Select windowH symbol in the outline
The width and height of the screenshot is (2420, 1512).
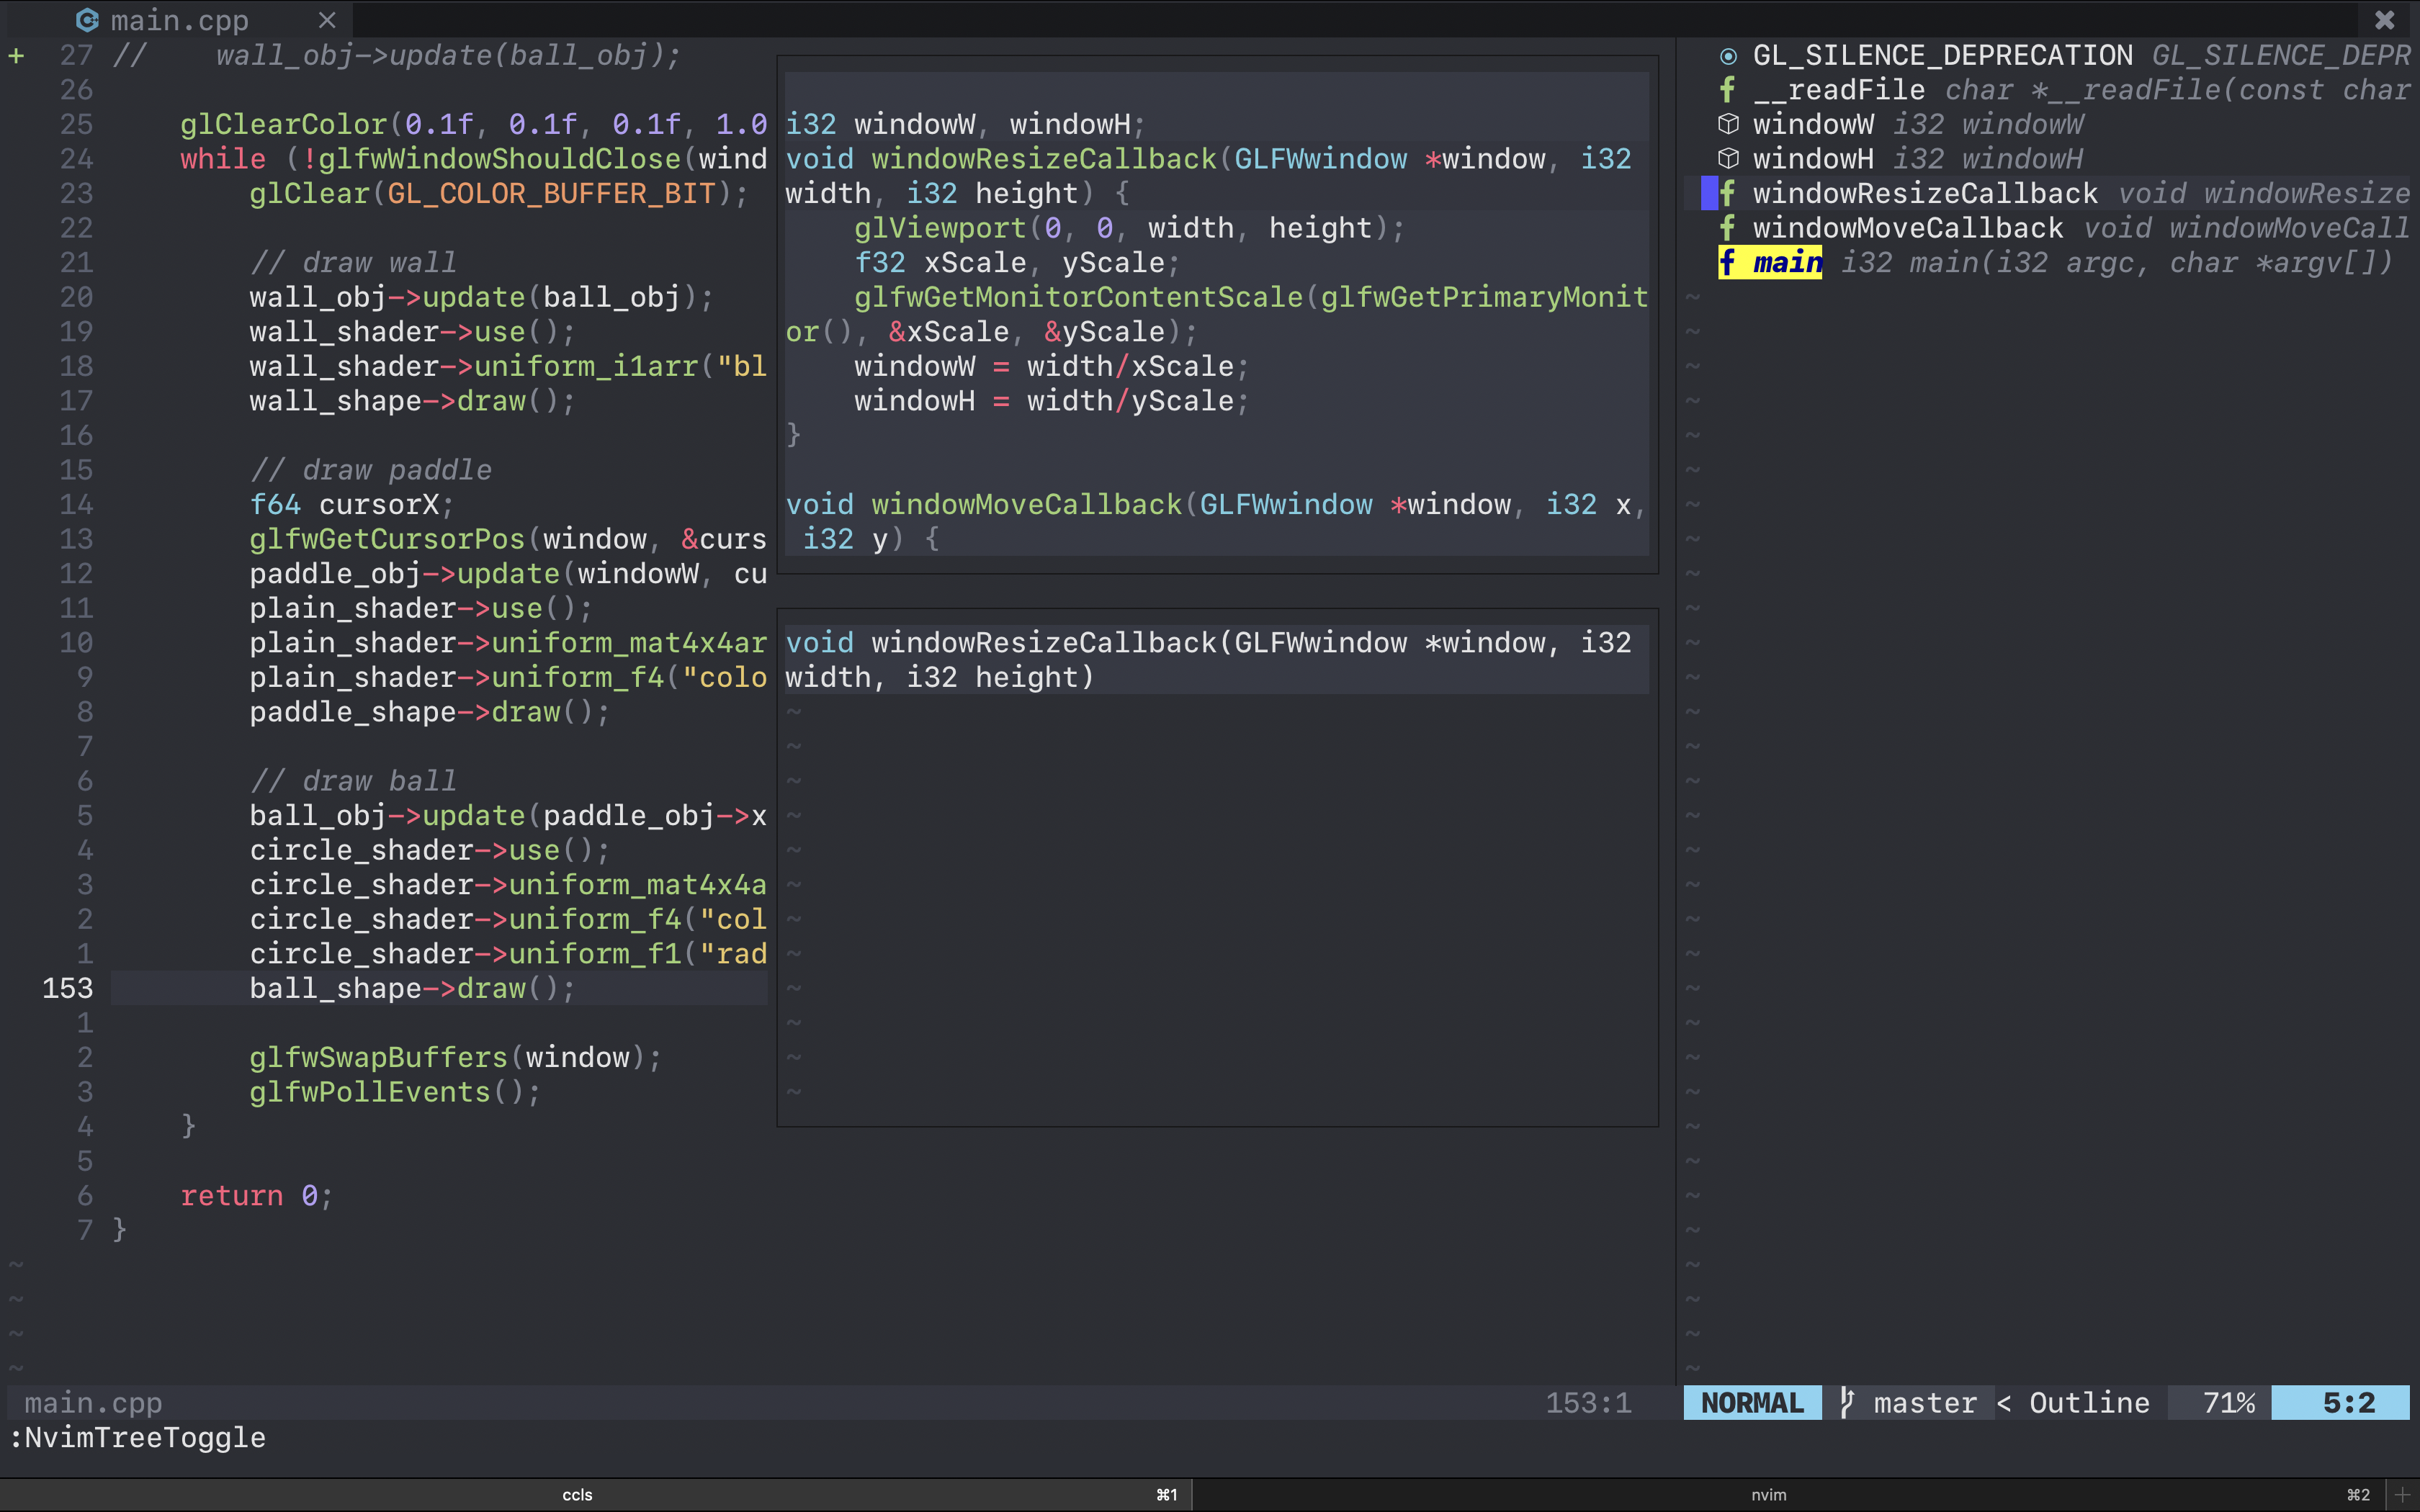click(1813, 159)
